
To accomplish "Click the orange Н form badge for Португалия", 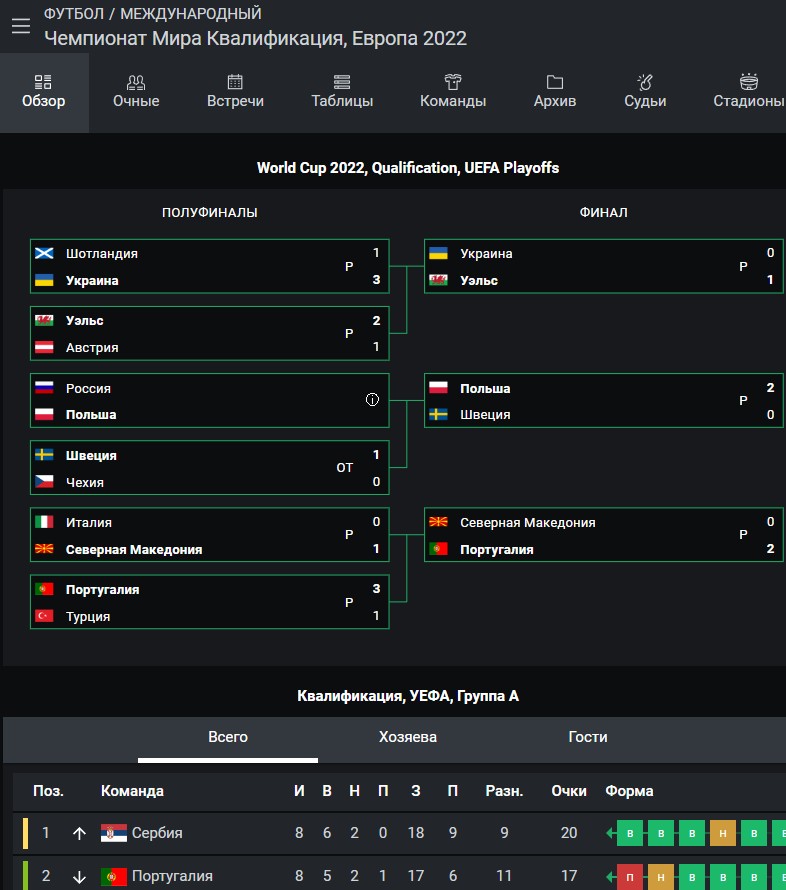I will coord(661,877).
